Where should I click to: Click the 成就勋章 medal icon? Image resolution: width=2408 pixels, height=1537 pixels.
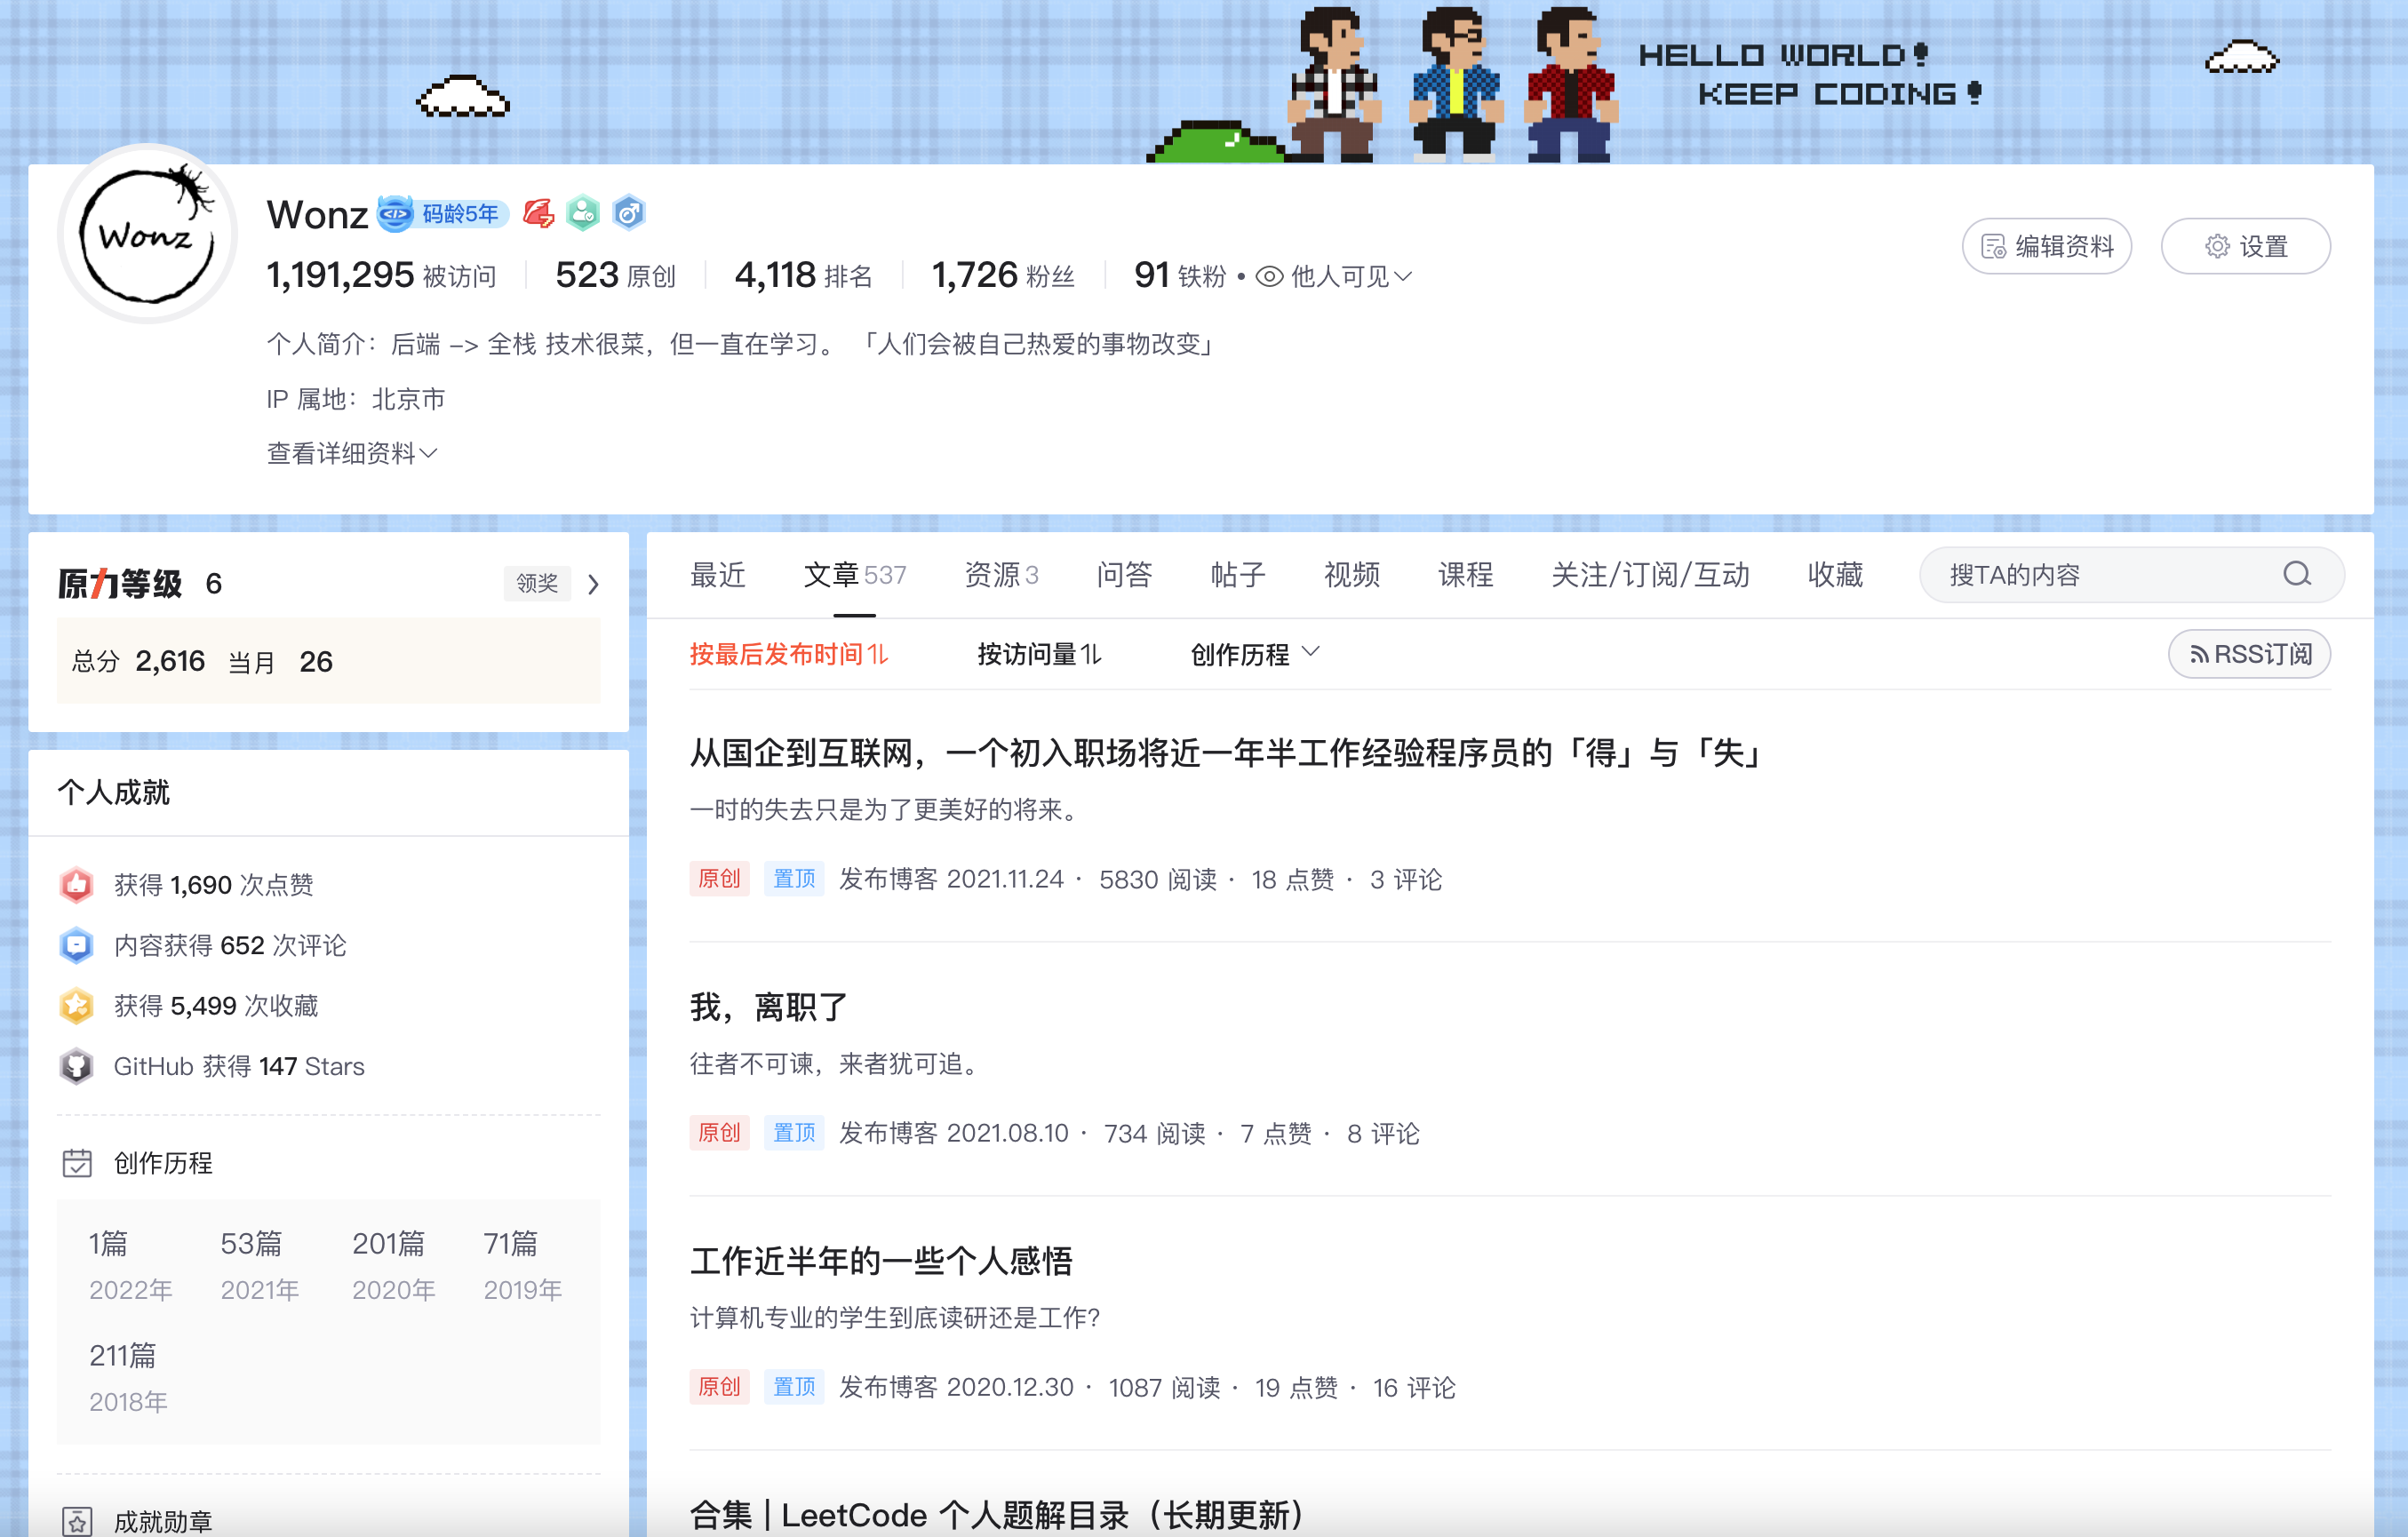pos(77,1521)
